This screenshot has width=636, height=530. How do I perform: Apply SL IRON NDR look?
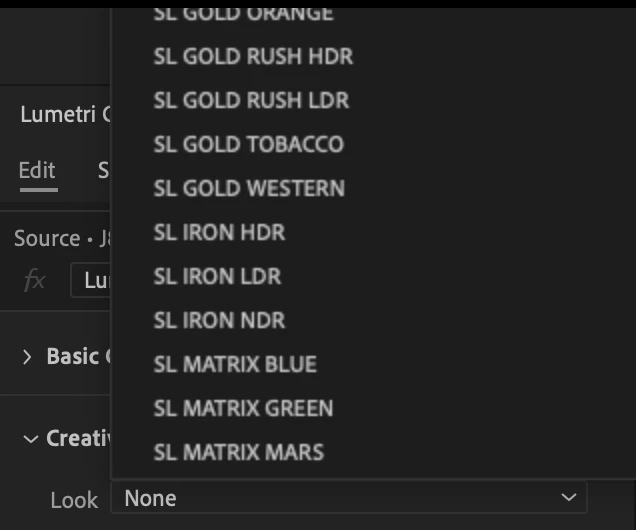[x=219, y=320]
